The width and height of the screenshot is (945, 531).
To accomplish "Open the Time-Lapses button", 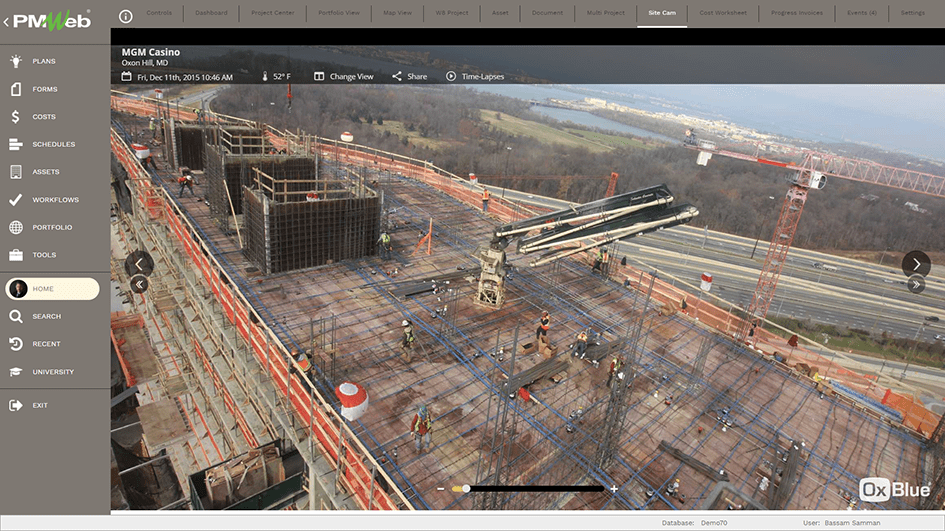I will coord(475,77).
